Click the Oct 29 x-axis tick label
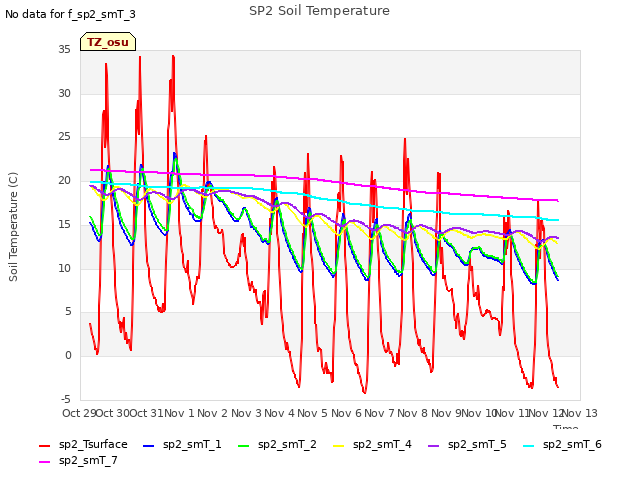The height and width of the screenshot is (480, 640). (x=79, y=413)
